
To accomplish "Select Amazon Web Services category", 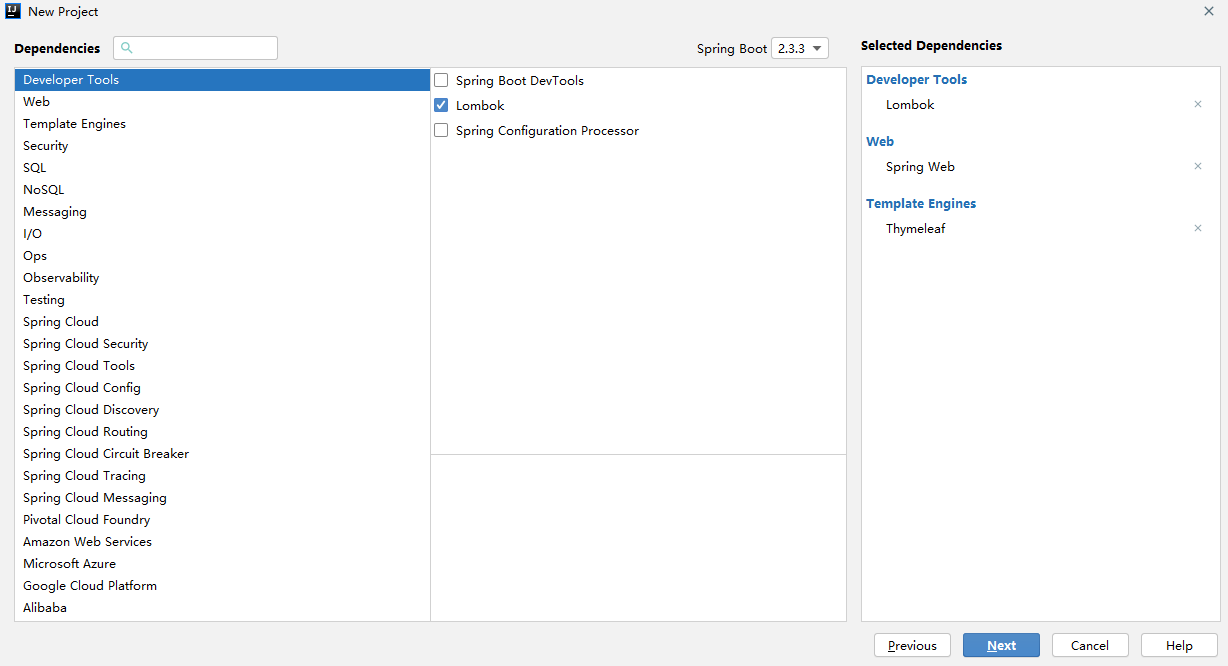I will (222, 542).
